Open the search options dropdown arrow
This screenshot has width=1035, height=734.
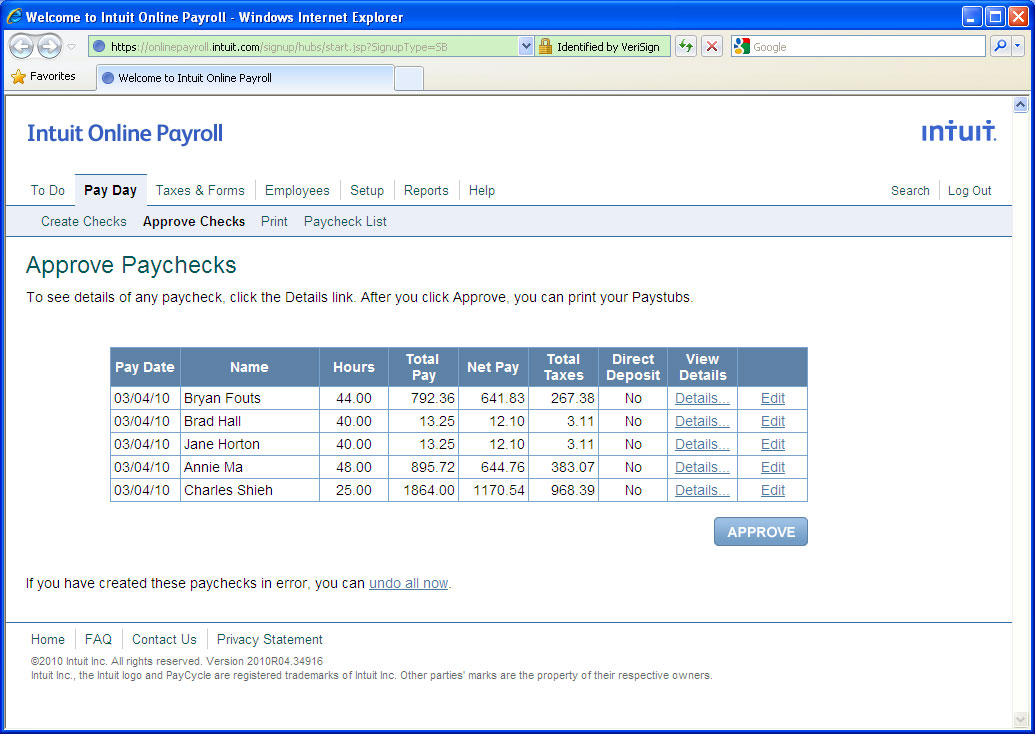coord(1018,46)
